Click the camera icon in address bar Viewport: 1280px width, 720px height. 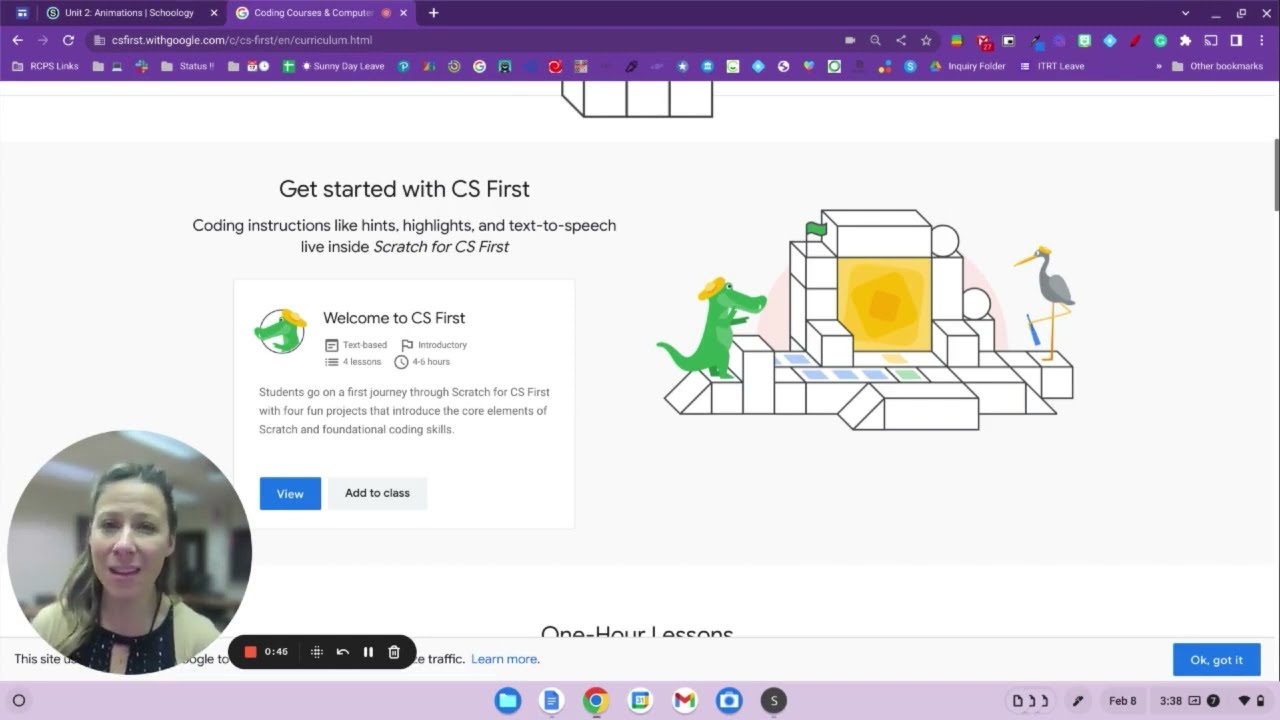coord(850,40)
